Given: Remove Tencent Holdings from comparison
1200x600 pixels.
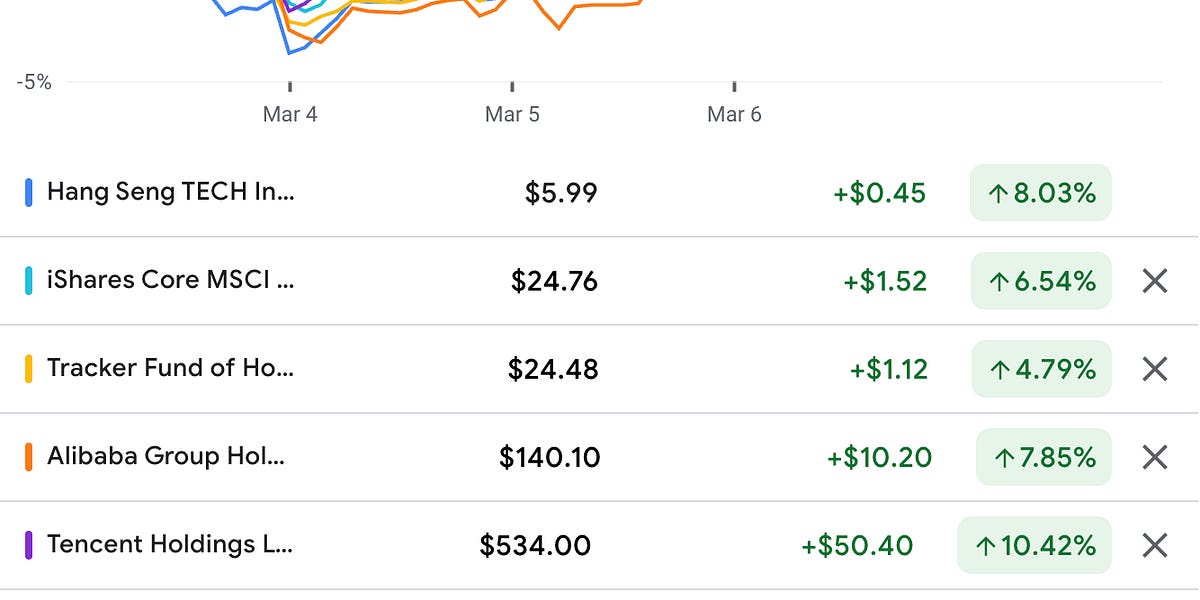Looking at the screenshot, I should (1155, 545).
